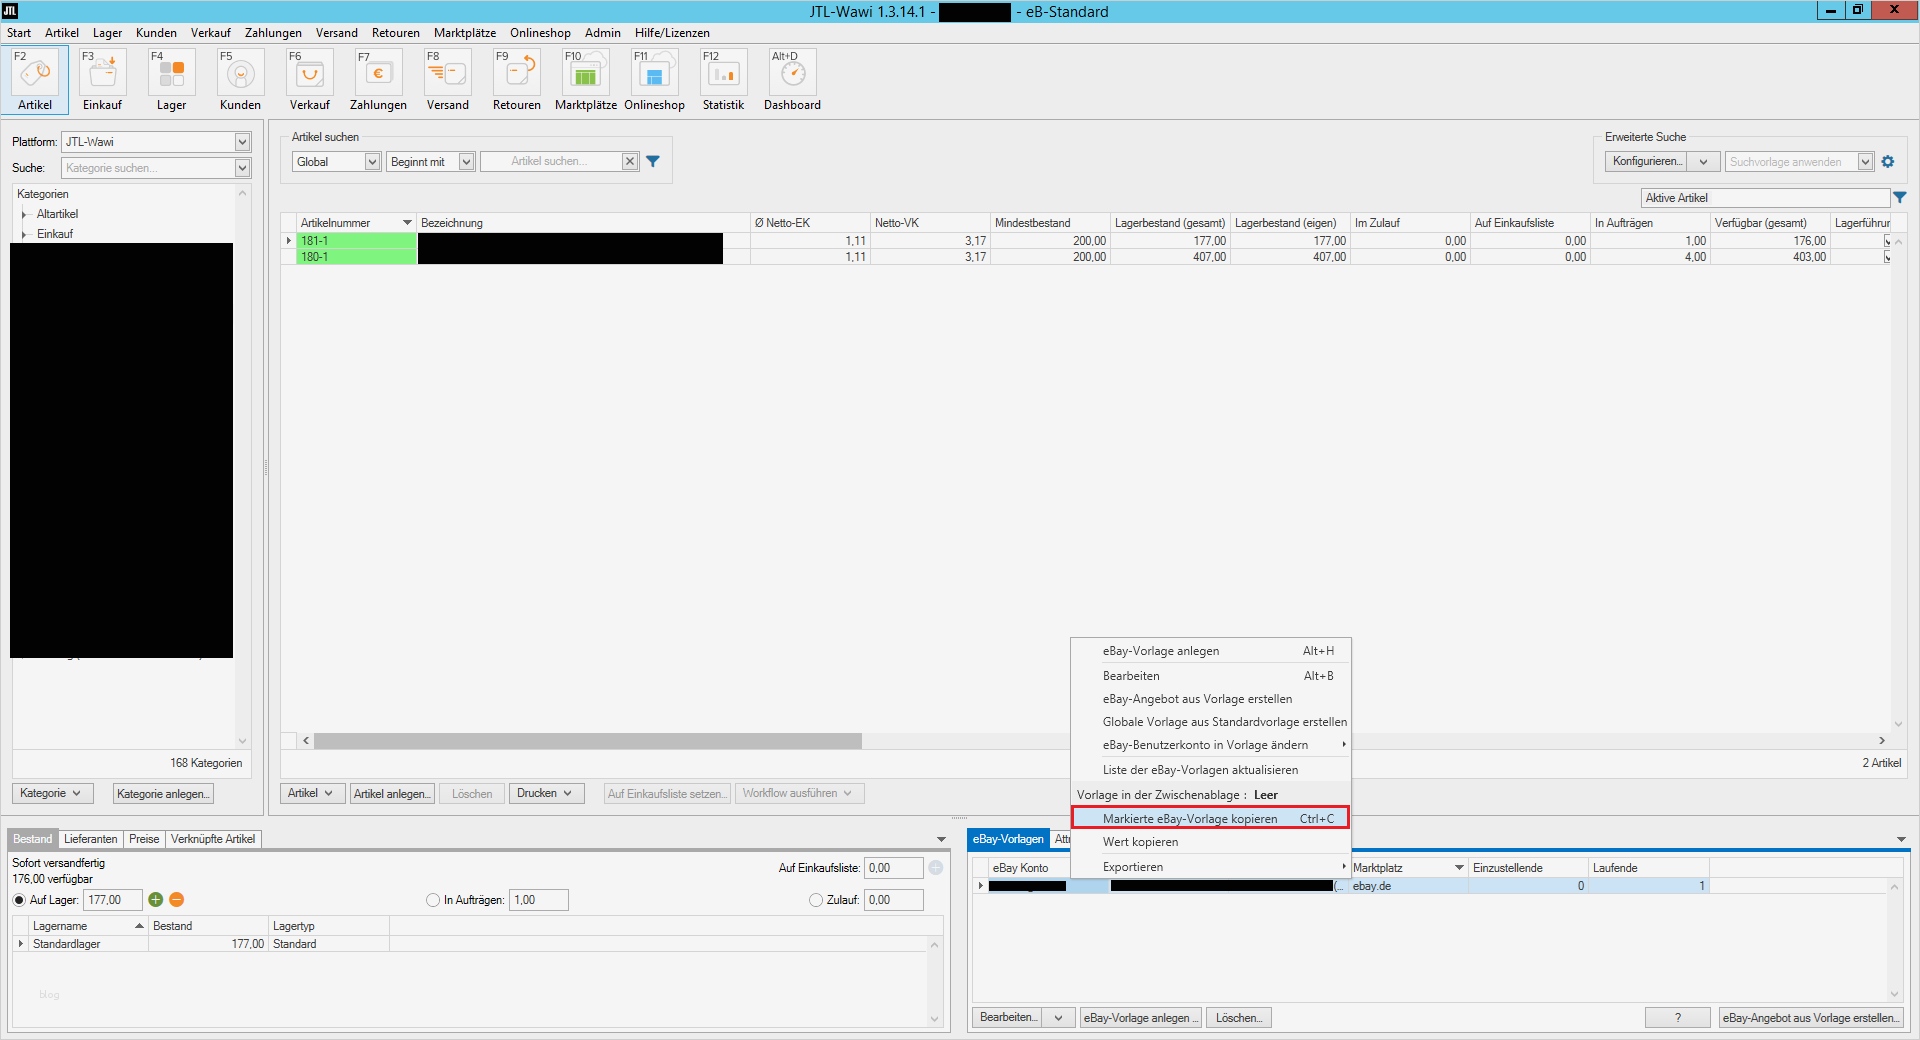This screenshot has height=1040, width=1920.
Task: Select the Auf Lager radio button
Action: coord(19,900)
